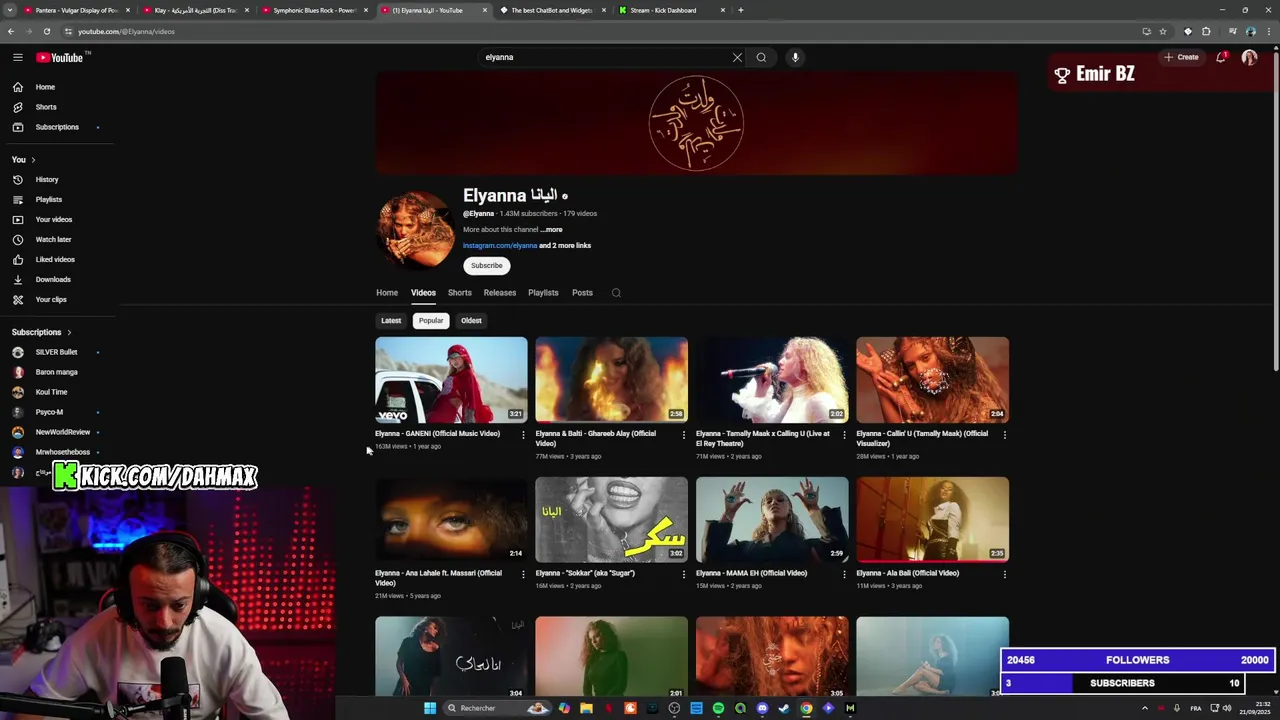Viewport: 1280px width, 720px height.
Task: Search within the channel using the tab-bar magnifier
Action: pyautogui.click(x=616, y=293)
